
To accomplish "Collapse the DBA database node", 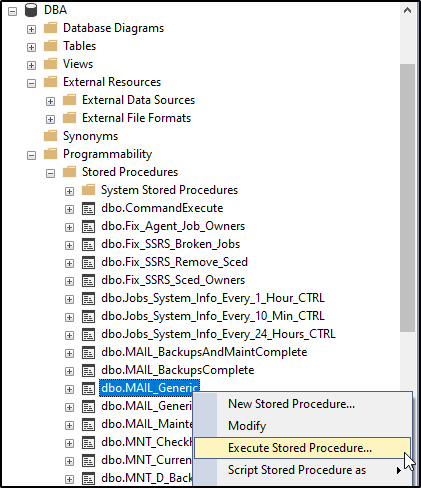I will 12,11.
